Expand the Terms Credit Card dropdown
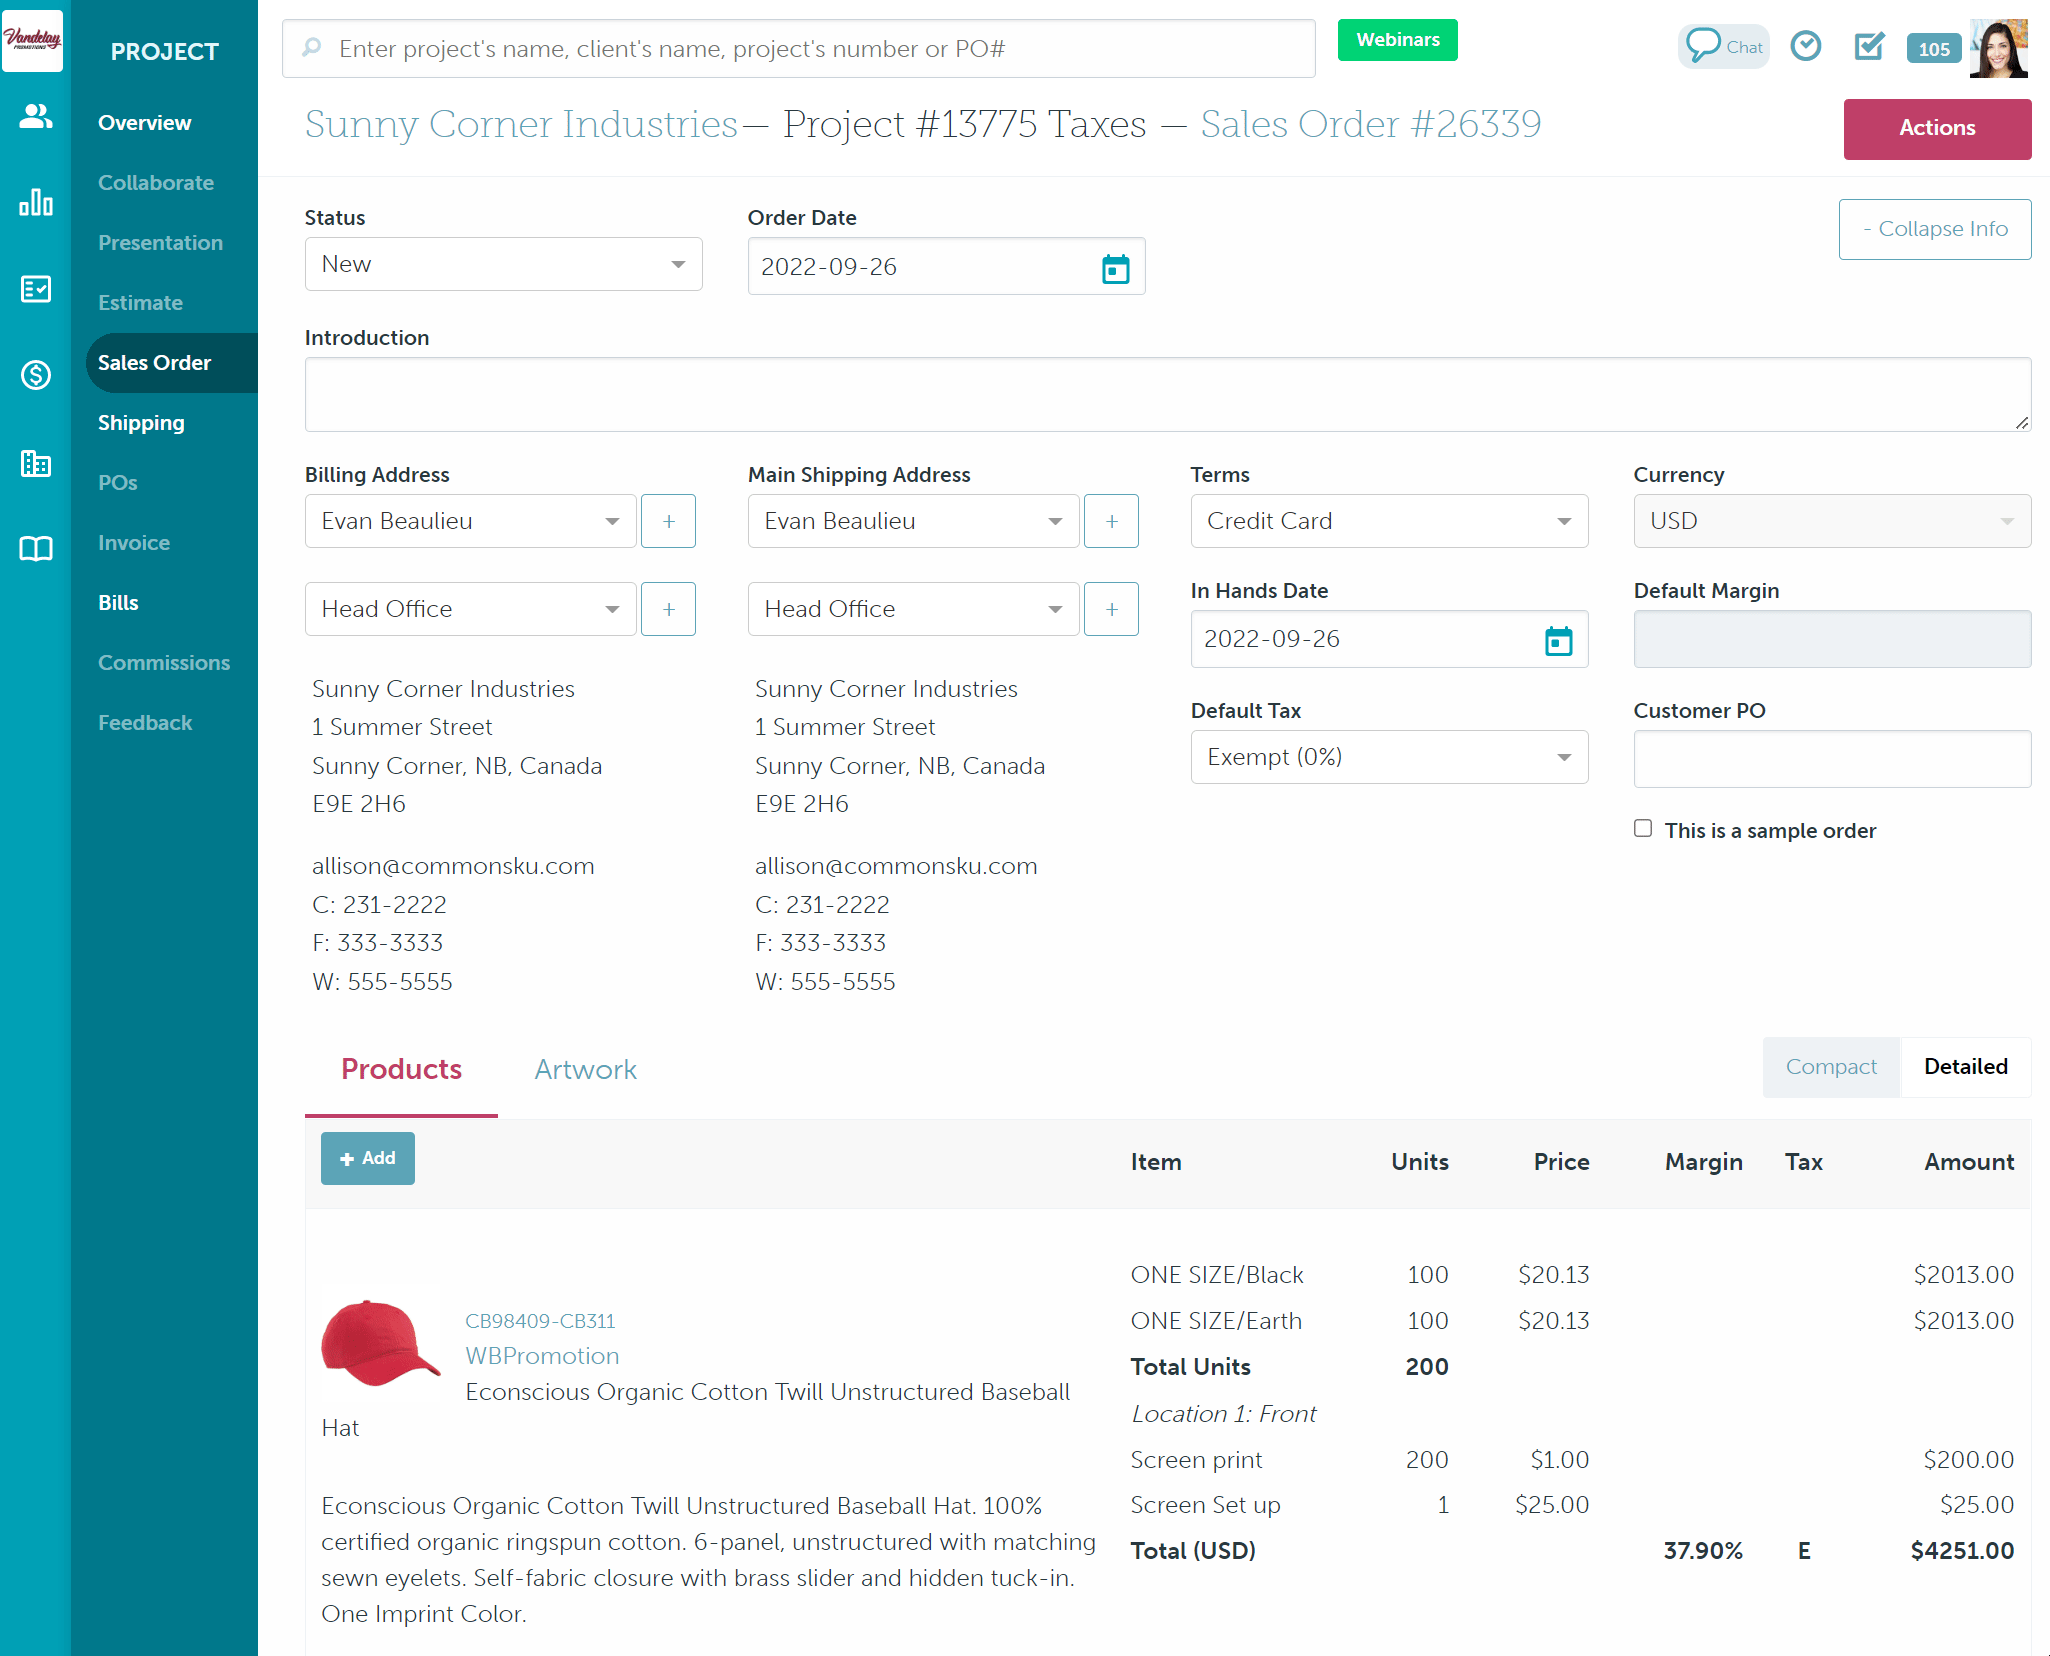The width and height of the screenshot is (2050, 1656). tap(1388, 521)
